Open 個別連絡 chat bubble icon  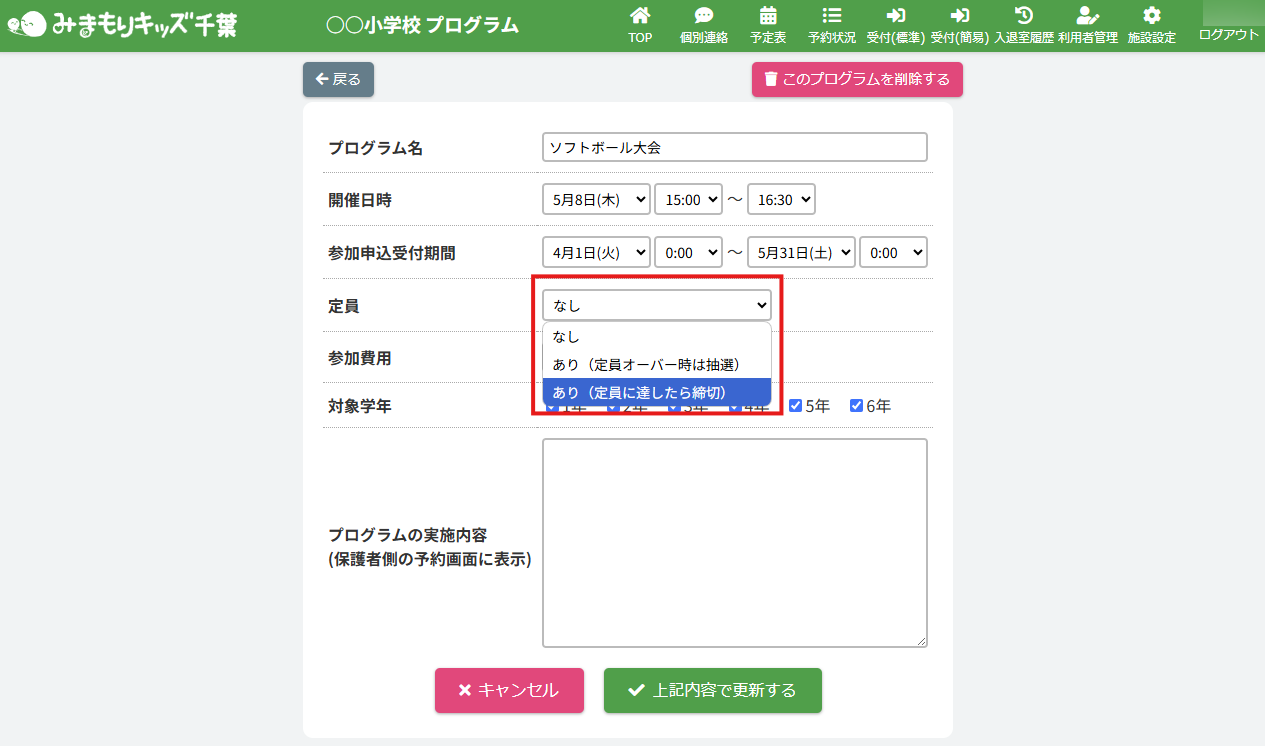coord(704,16)
